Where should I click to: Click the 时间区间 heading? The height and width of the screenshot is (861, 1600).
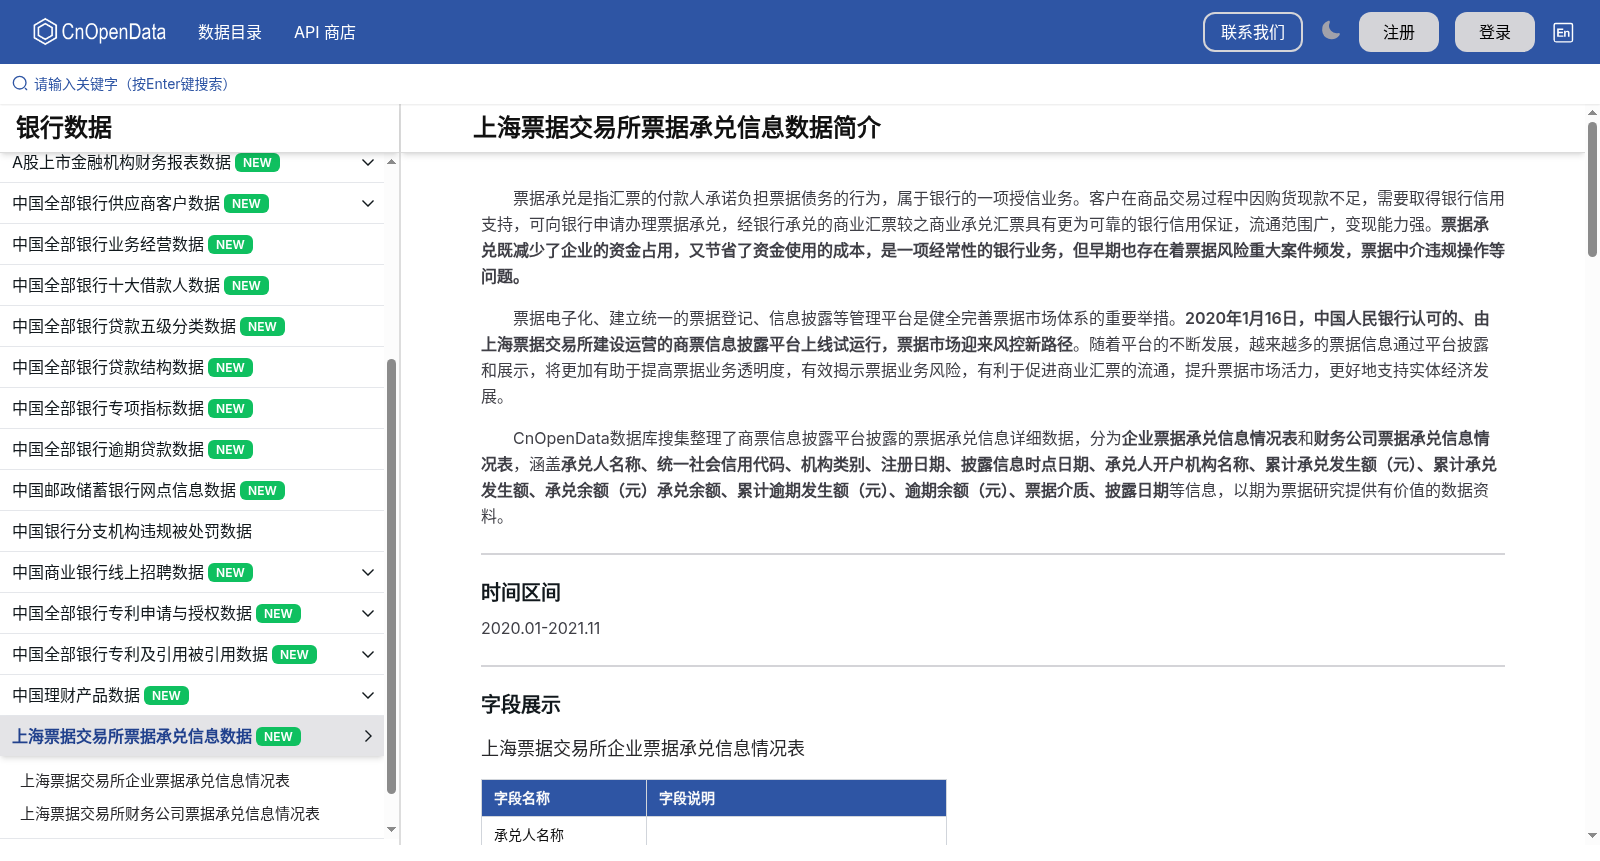(521, 592)
